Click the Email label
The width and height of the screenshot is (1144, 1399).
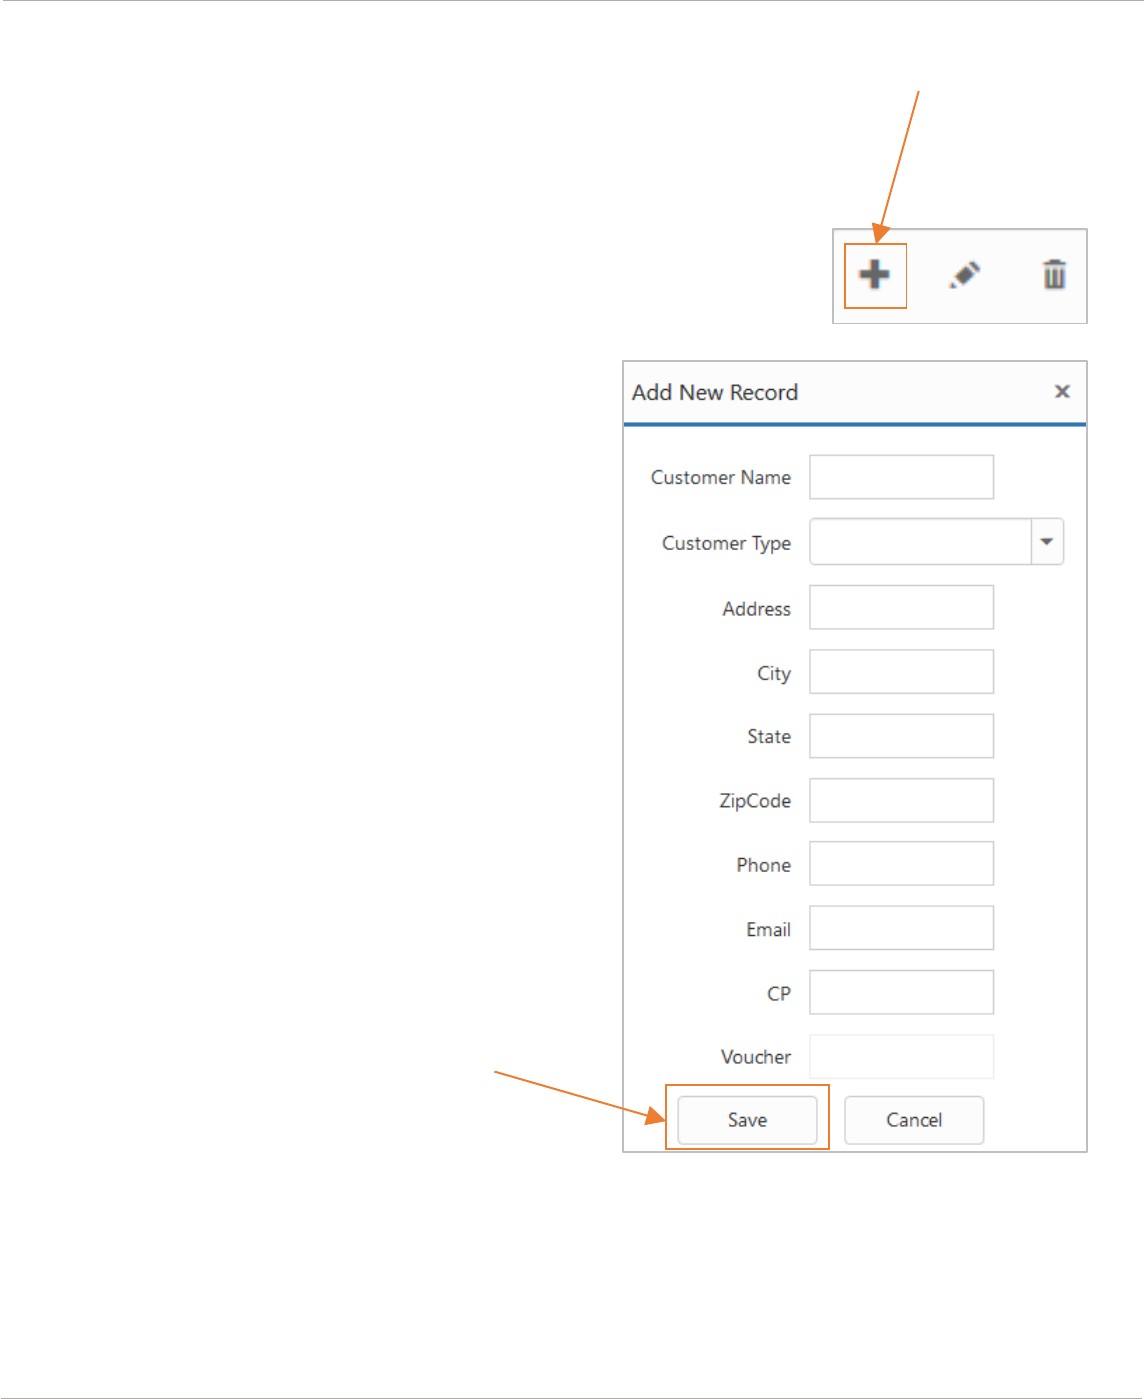pos(768,930)
